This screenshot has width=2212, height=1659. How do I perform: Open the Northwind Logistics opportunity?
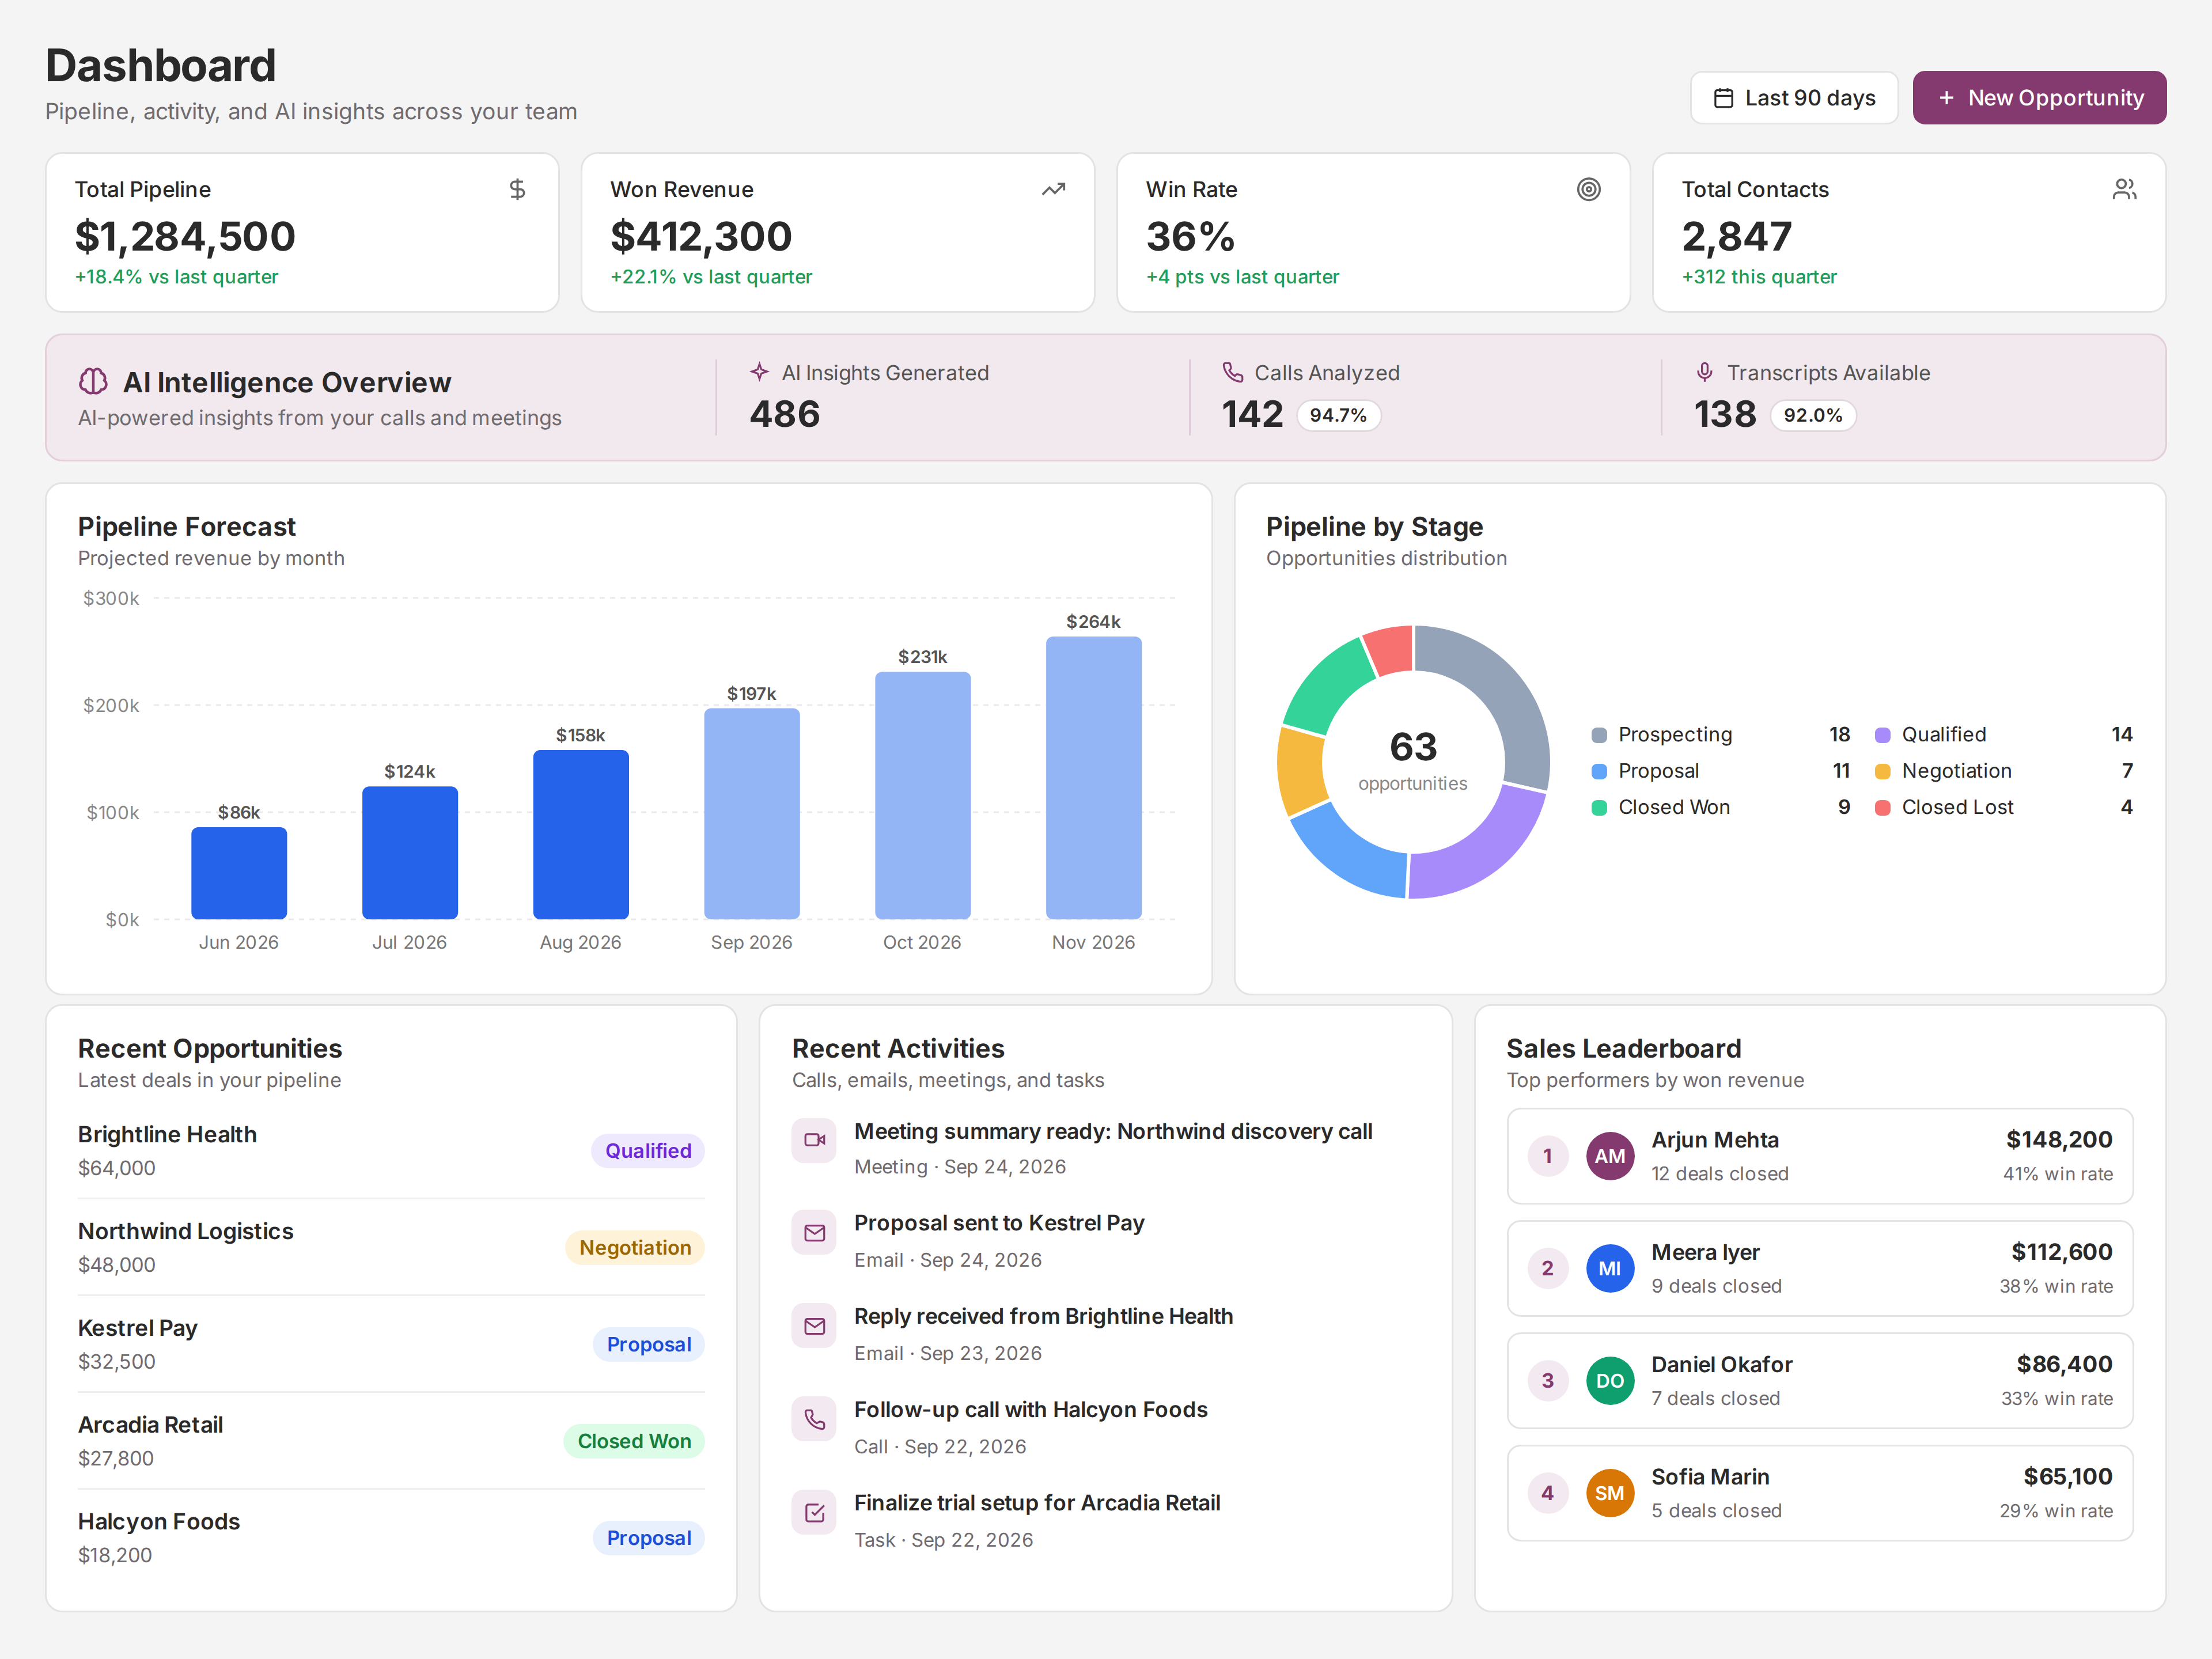pos(391,1248)
